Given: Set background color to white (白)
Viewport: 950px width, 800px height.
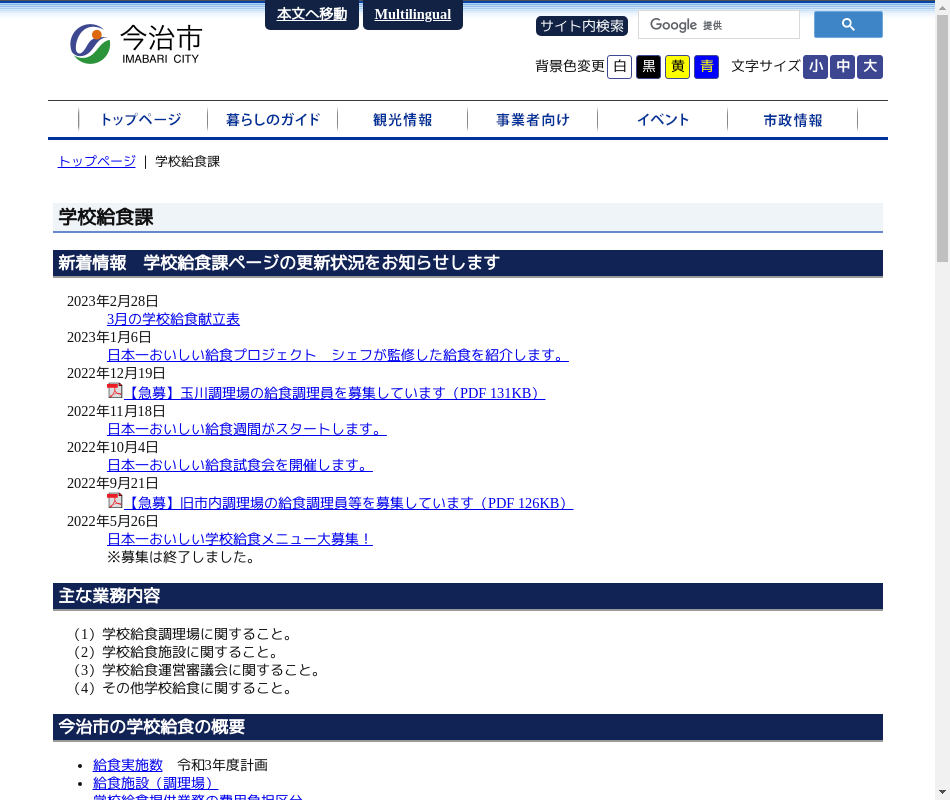Looking at the screenshot, I should [x=619, y=67].
